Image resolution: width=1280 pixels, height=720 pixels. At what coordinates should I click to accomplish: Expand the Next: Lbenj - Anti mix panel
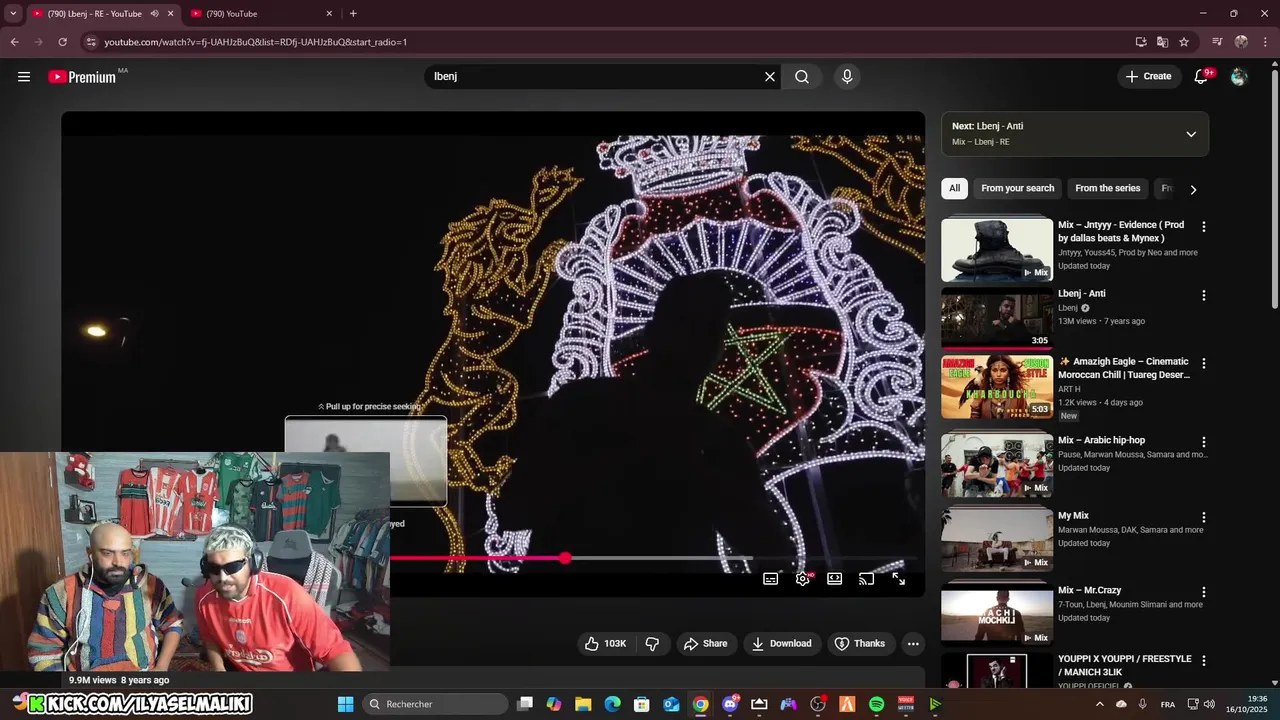tap(1191, 134)
